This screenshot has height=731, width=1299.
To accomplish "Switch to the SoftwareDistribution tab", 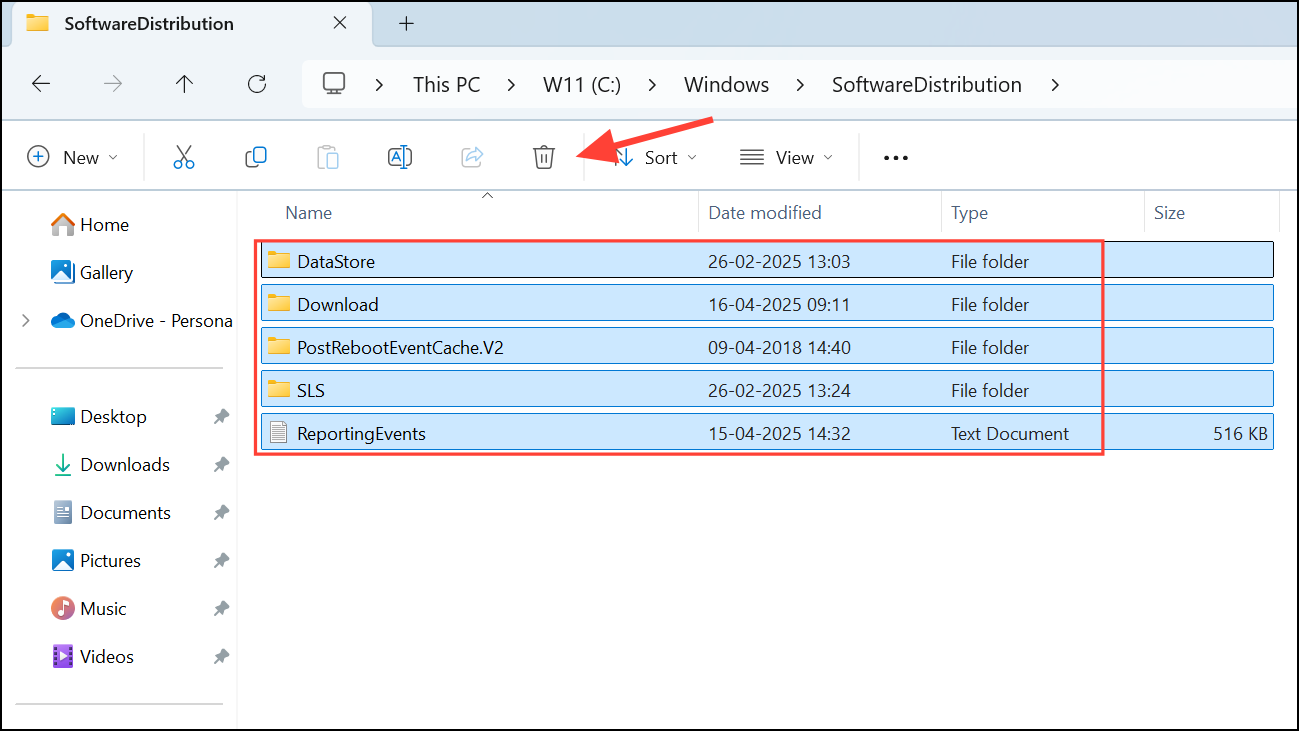I will 148,23.
